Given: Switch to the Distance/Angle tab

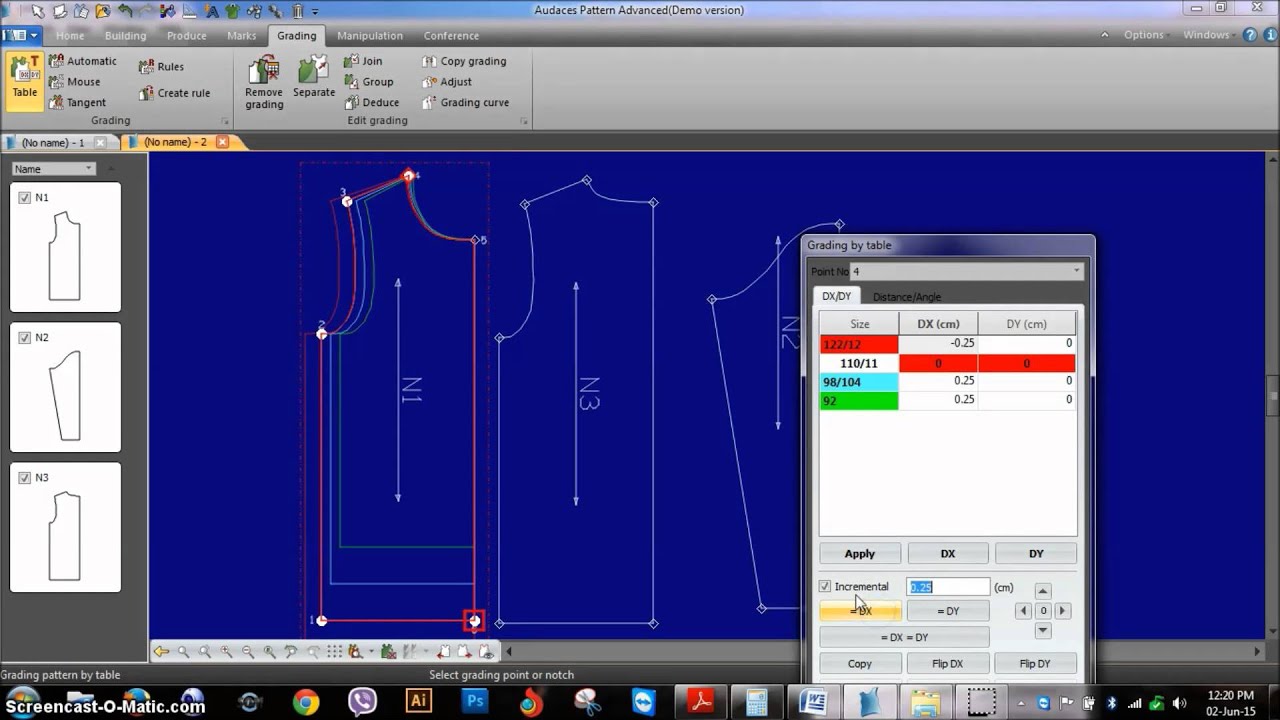Looking at the screenshot, I should coord(906,297).
